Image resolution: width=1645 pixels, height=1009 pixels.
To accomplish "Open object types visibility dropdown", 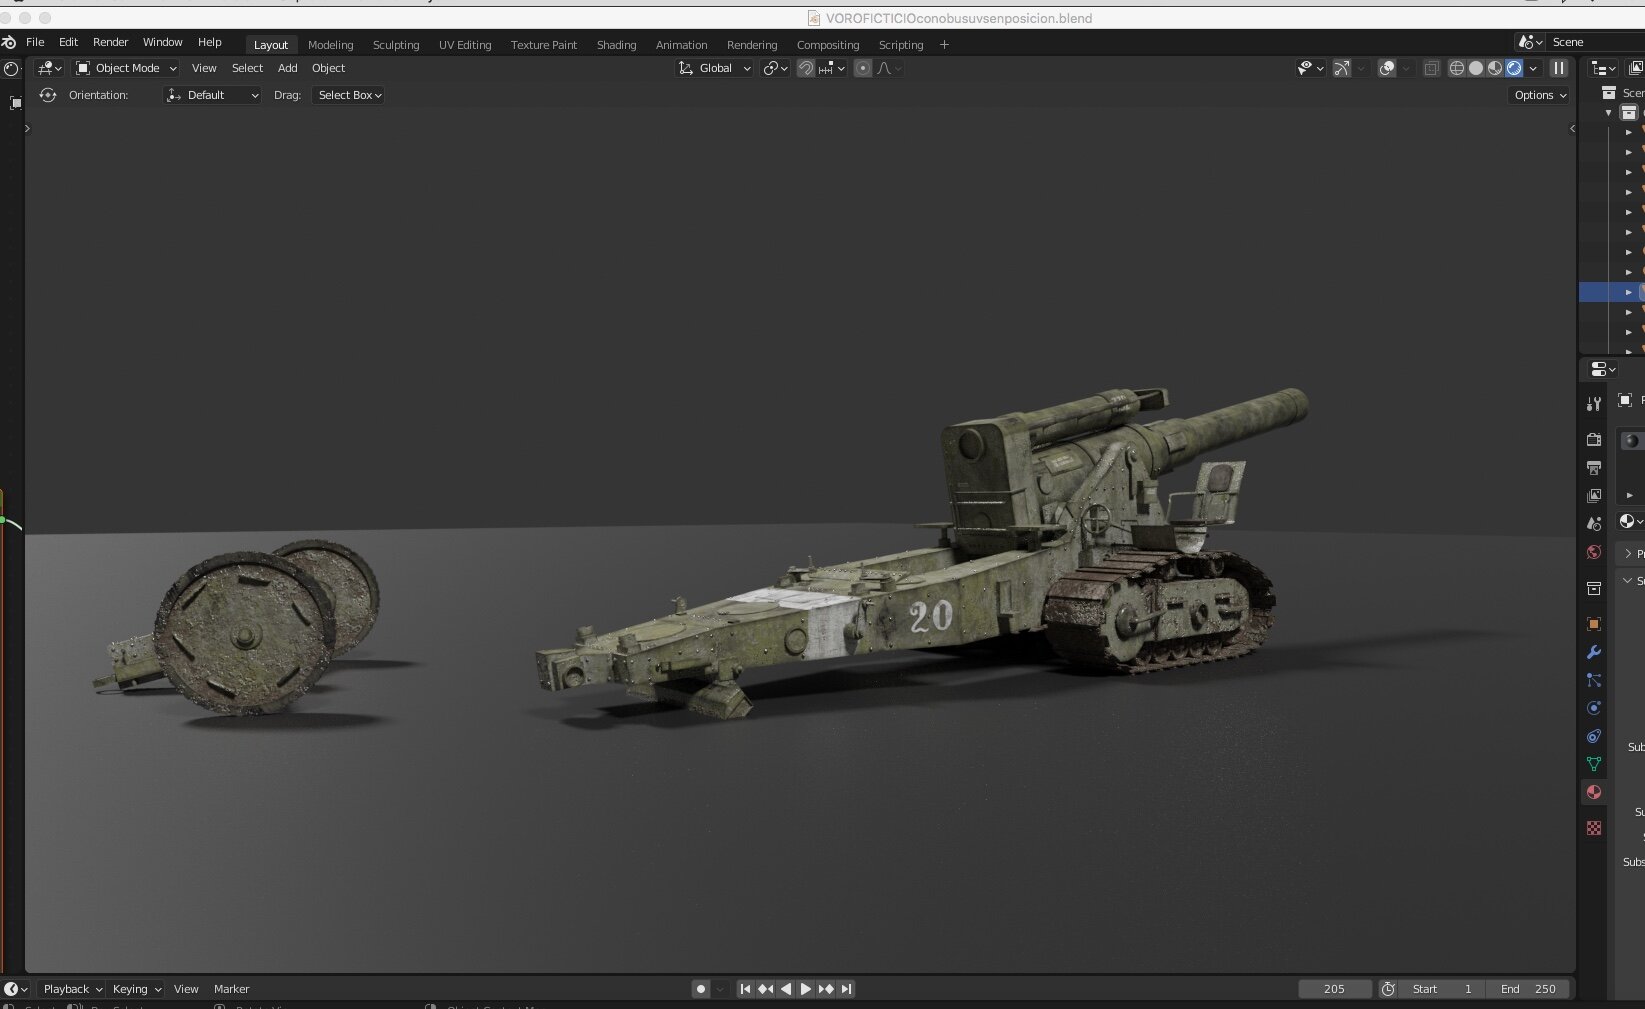I will point(1310,68).
